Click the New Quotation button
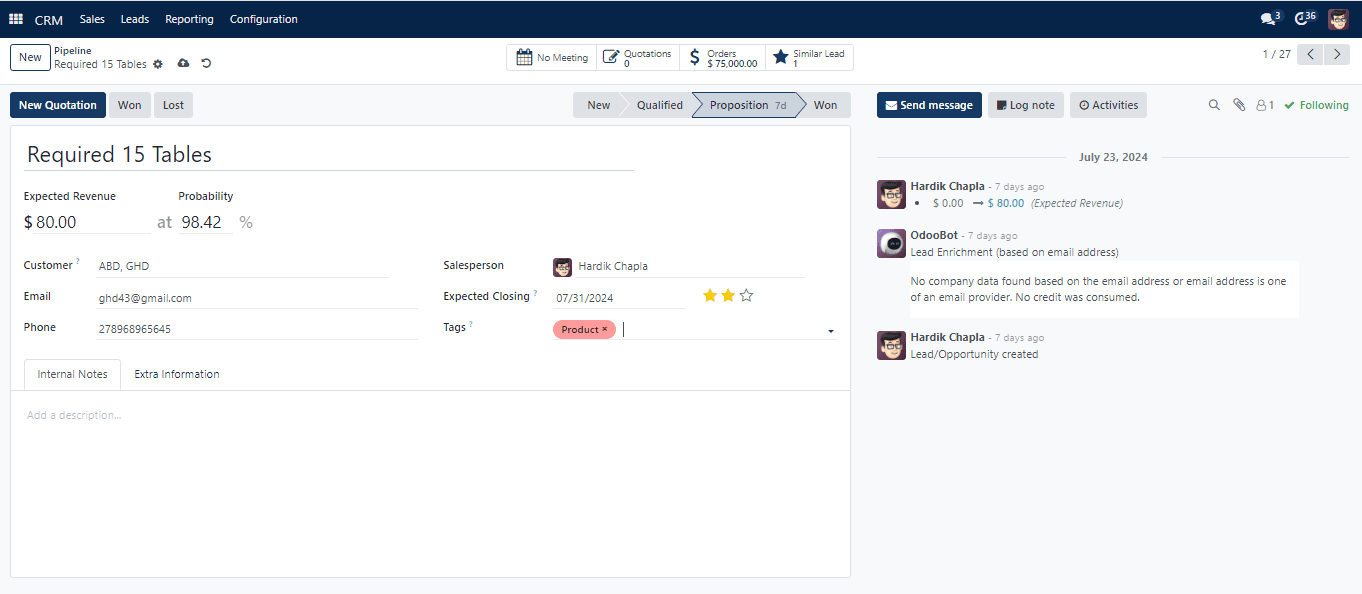 tap(58, 105)
